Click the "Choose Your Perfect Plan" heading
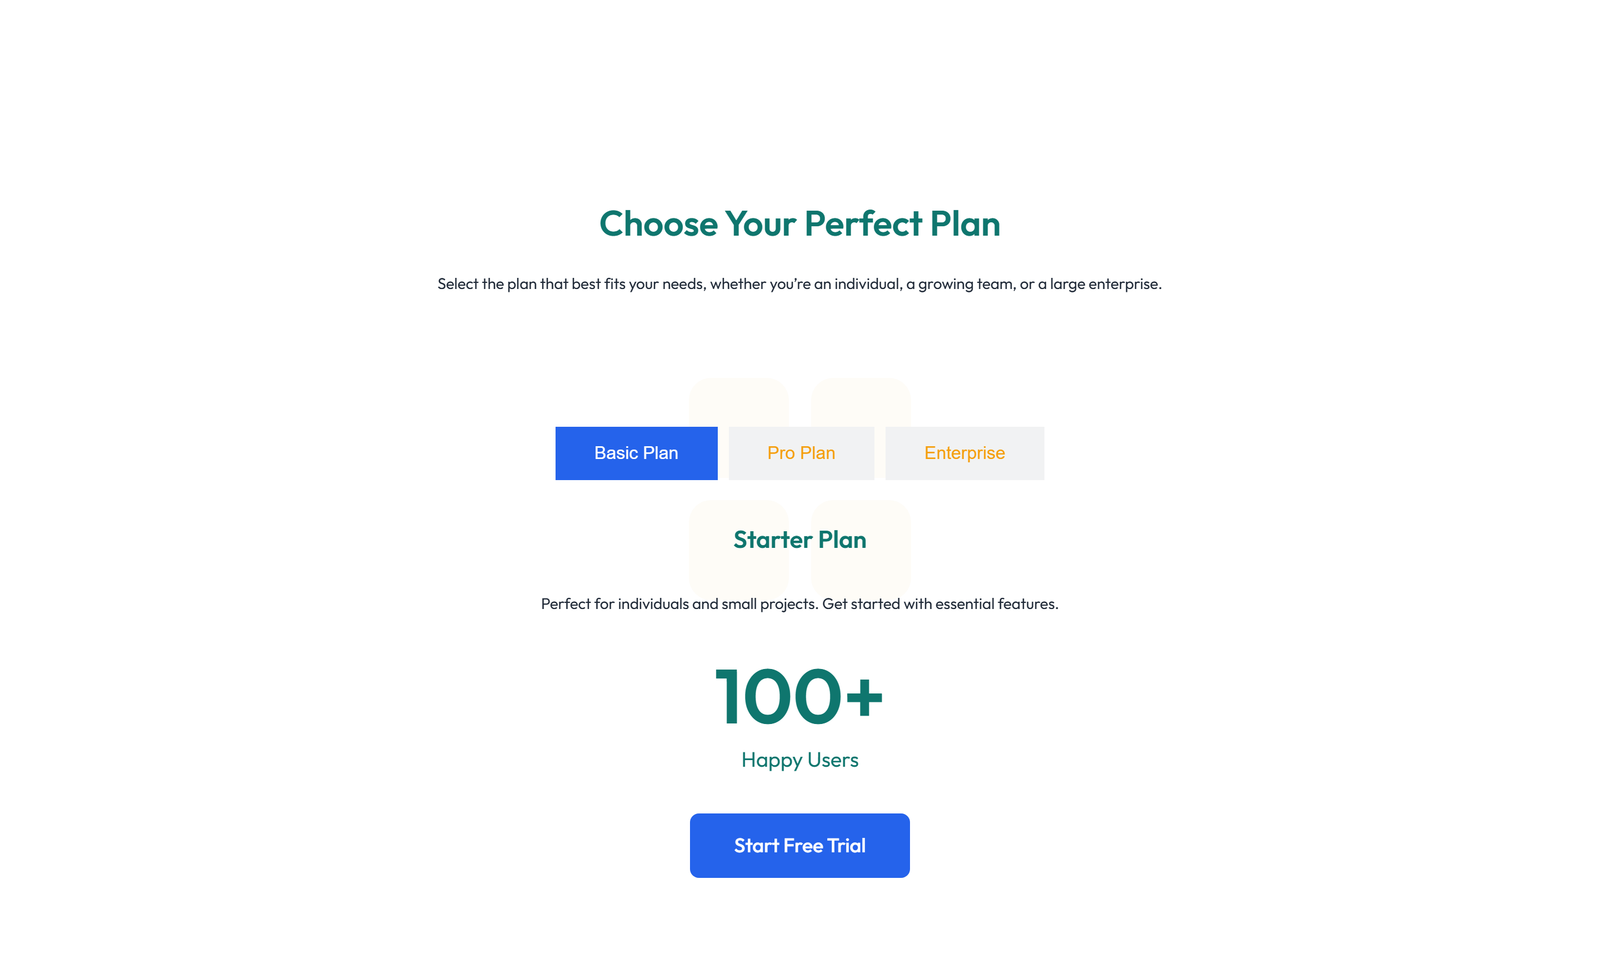The image size is (1600, 978). tap(799, 224)
